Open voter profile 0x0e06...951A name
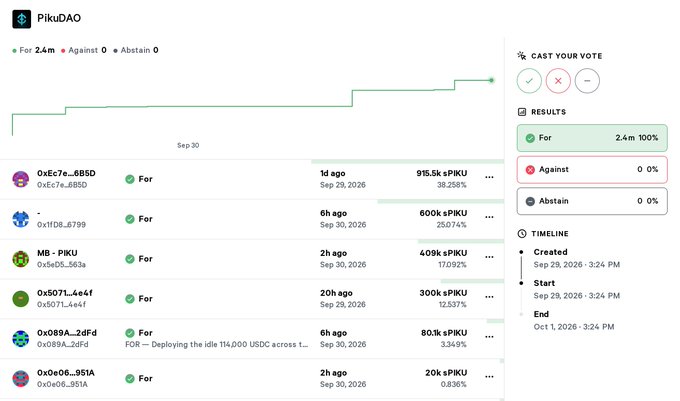Image resolution: width=680 pixels, height=401 pixels. click(x=66, y=373)
